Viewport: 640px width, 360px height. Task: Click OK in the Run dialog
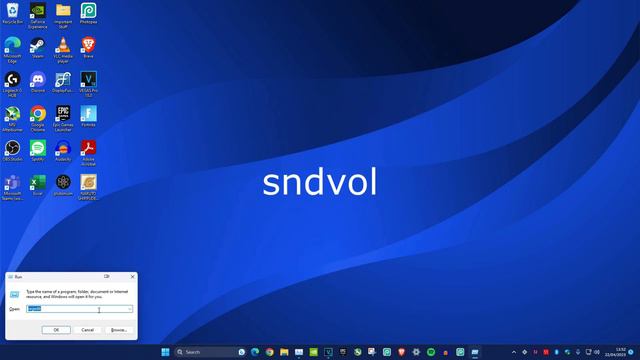click(56, 330)
